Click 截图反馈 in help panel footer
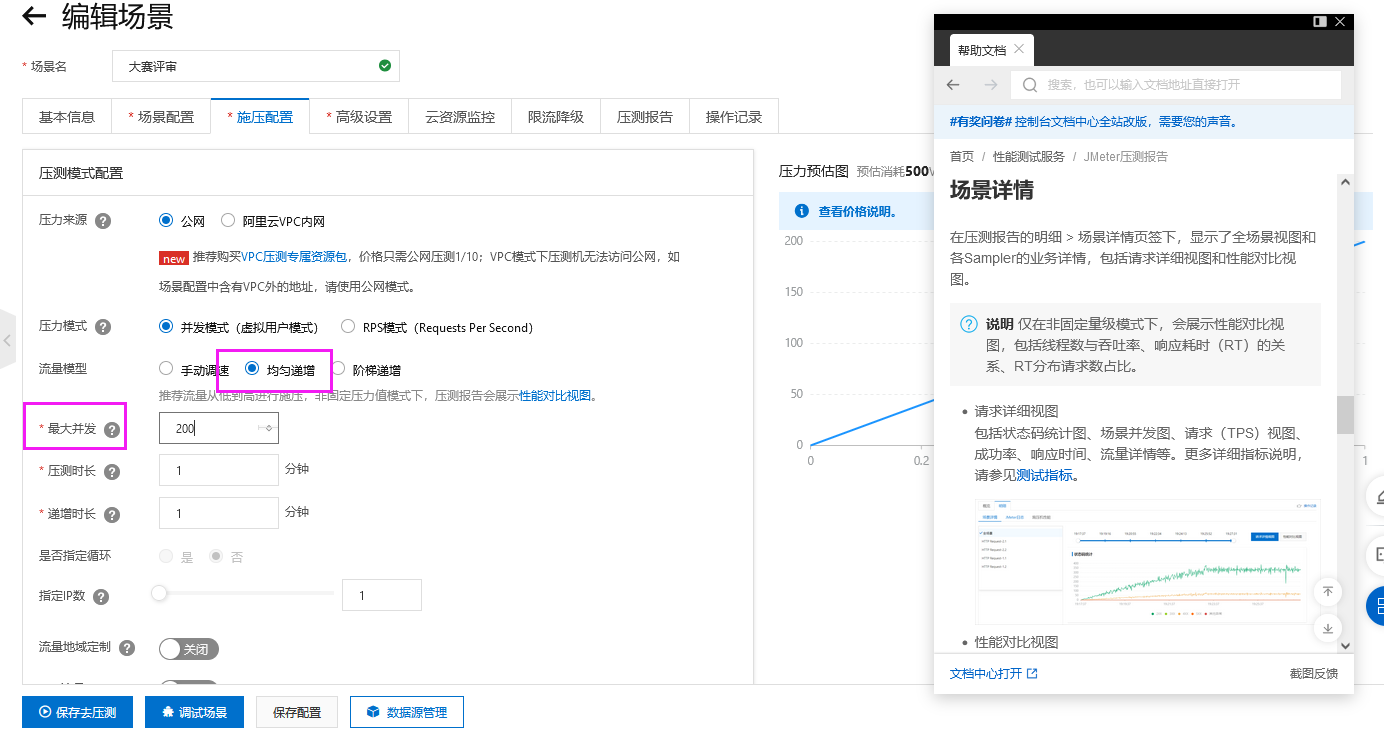This screenshot has width=1384, height=731. click(1314, 673)
